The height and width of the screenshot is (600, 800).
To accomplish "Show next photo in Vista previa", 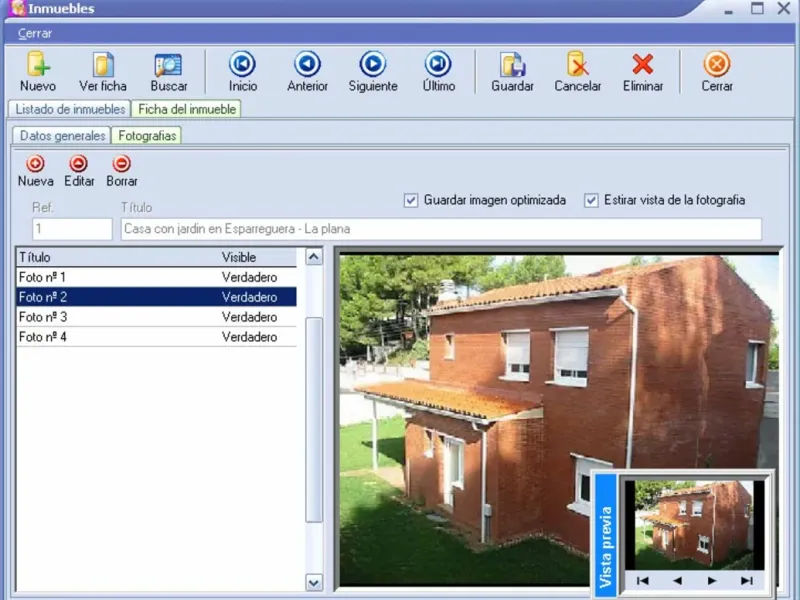I will point(712,581).
